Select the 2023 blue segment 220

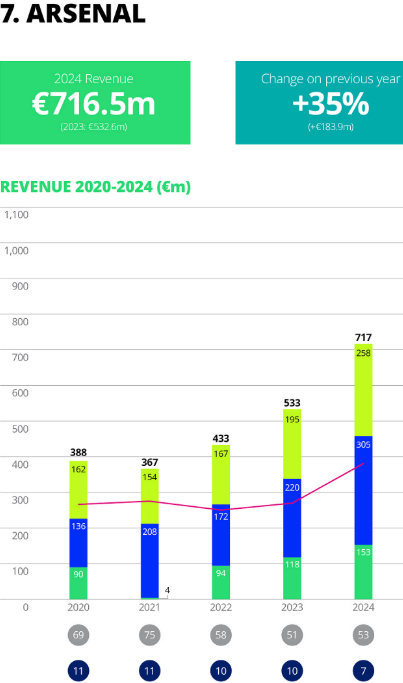click(292, 518)
